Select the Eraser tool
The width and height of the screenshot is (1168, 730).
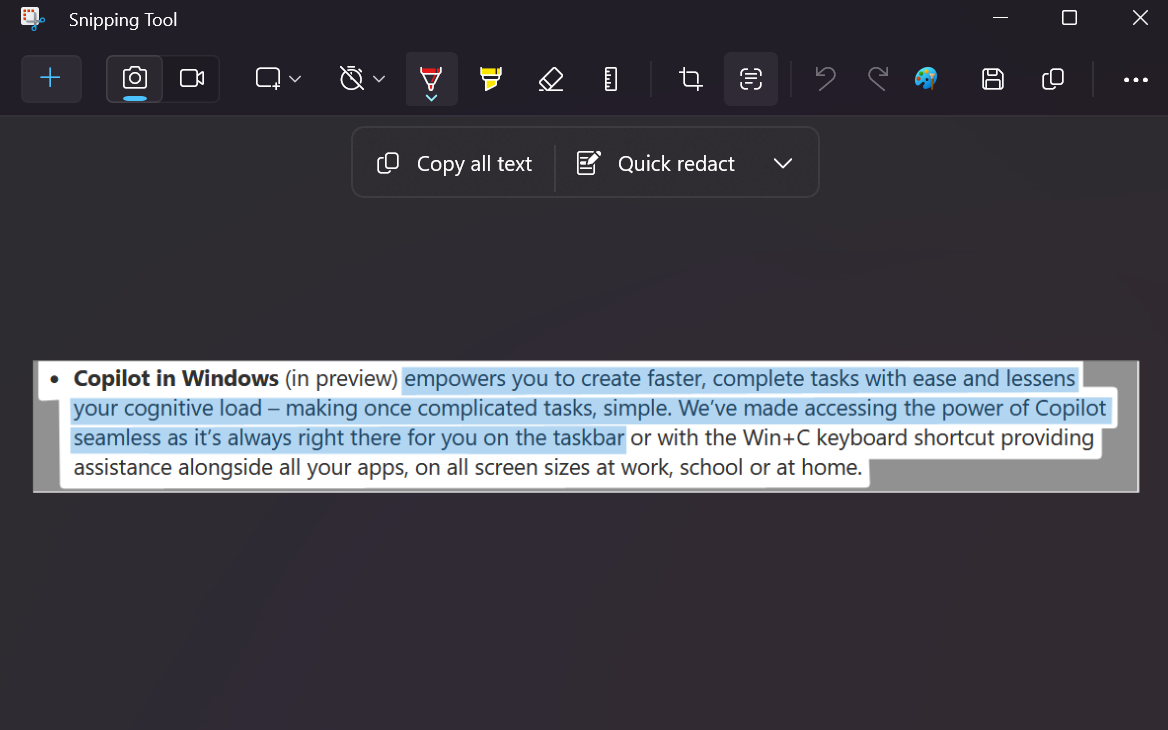[550, 78]
